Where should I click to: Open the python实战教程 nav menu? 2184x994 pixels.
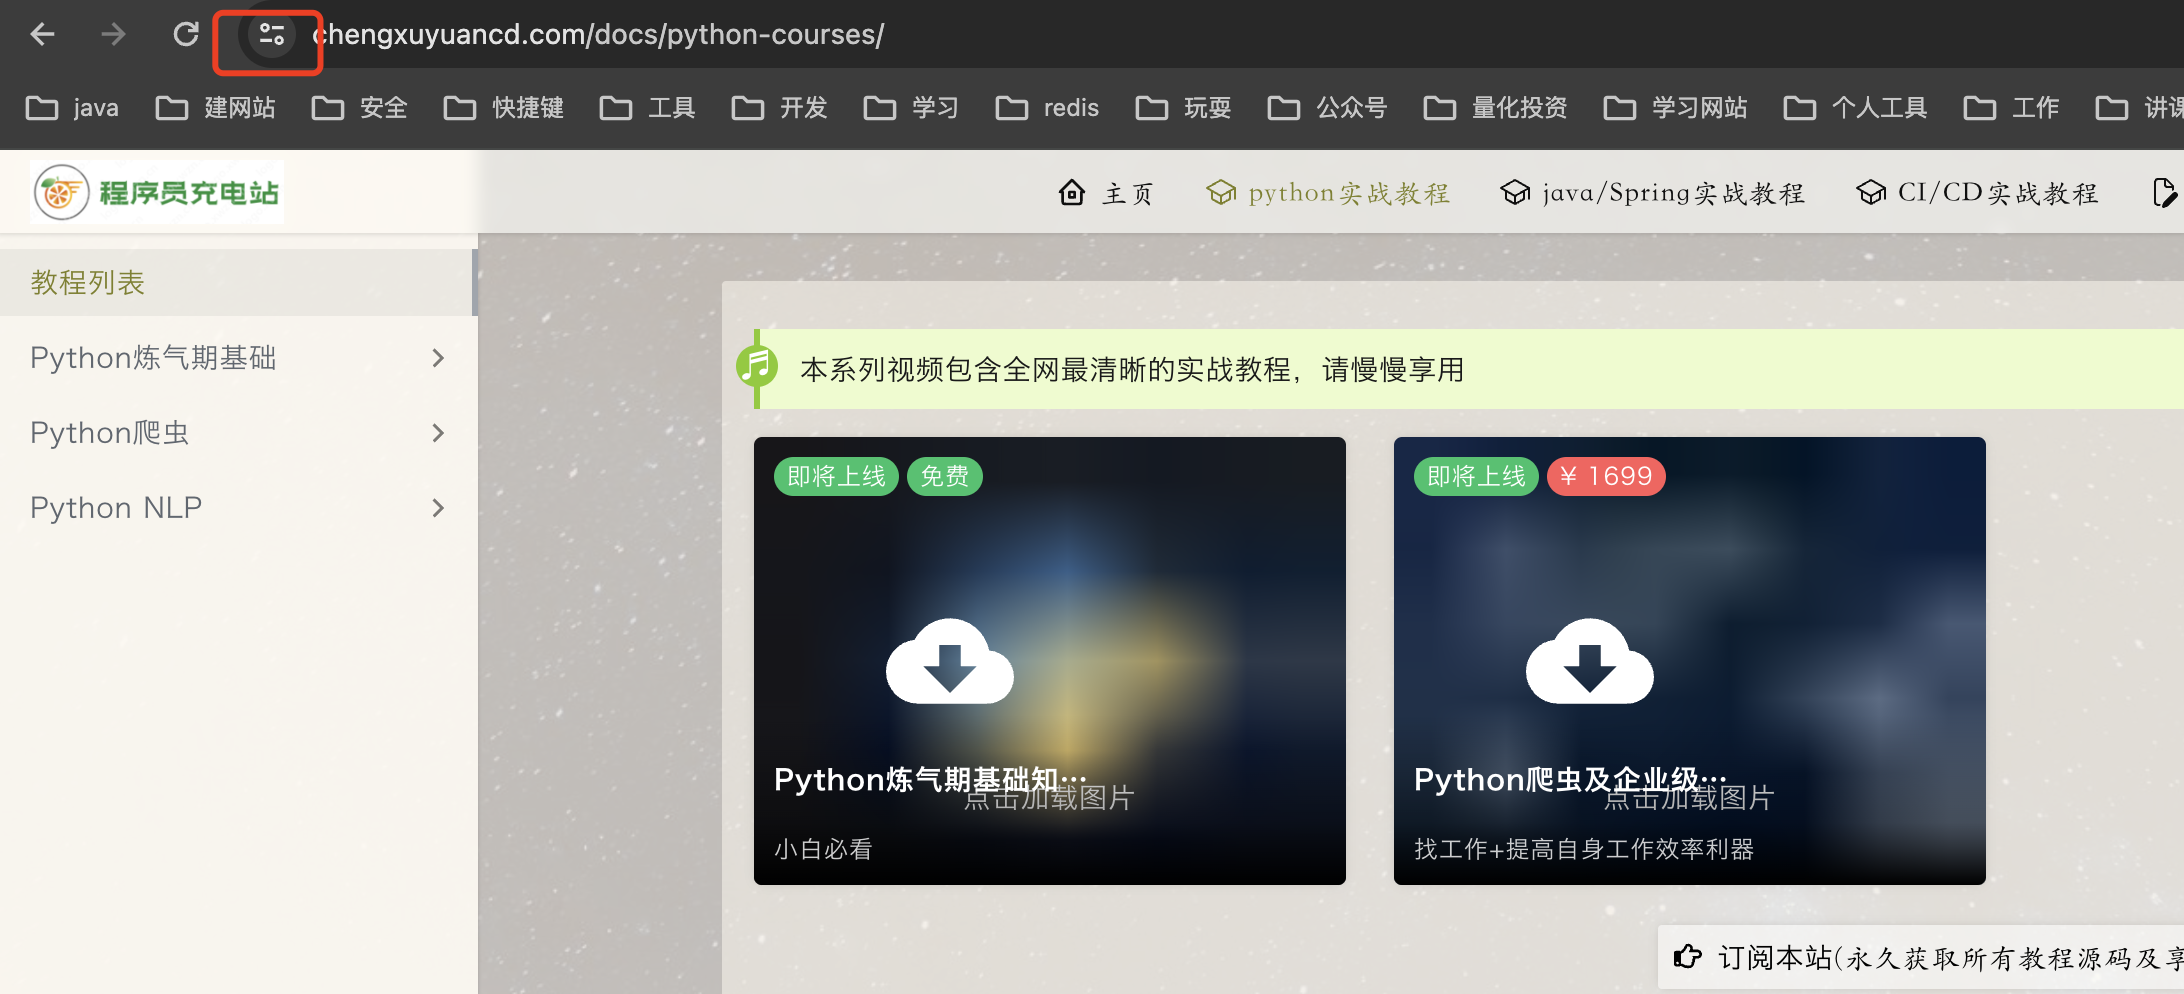(x=1328, y=193)
